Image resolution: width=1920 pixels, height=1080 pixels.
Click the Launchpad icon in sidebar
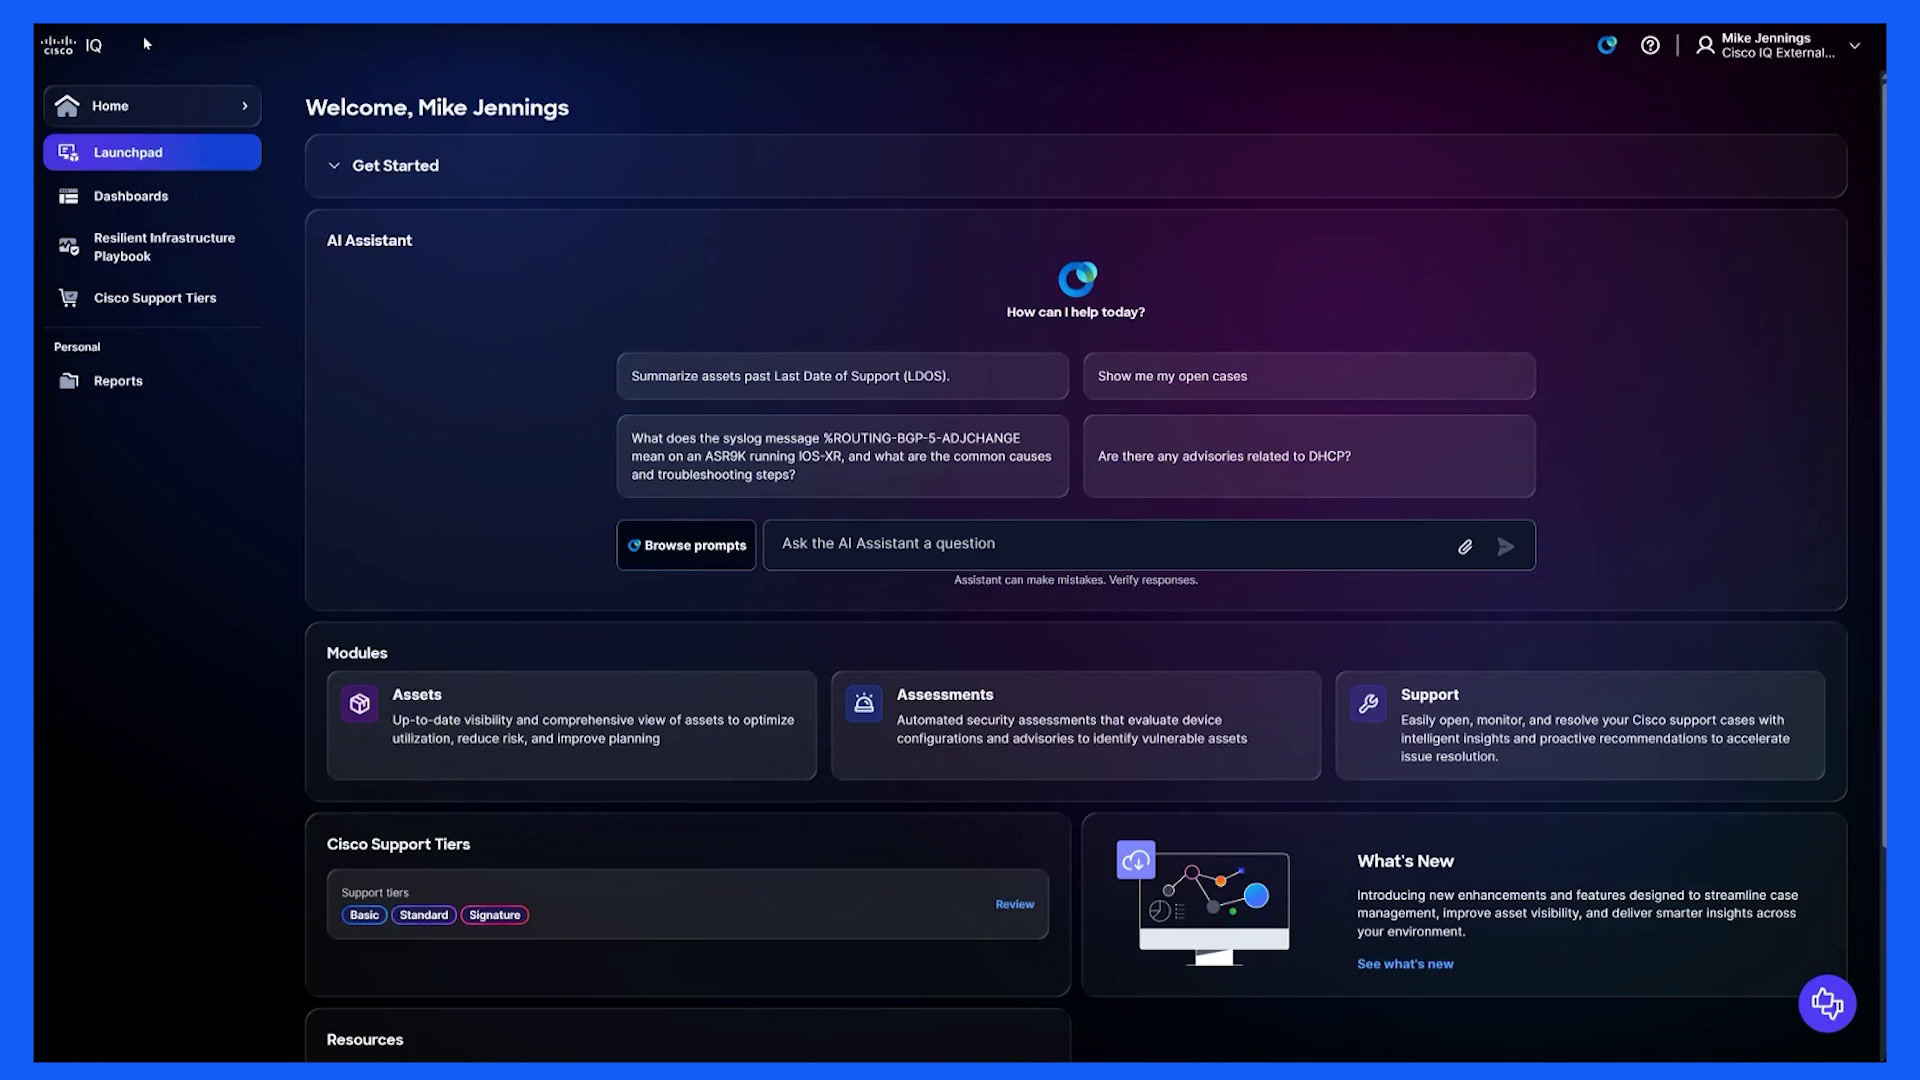click(x=68, y=152)
